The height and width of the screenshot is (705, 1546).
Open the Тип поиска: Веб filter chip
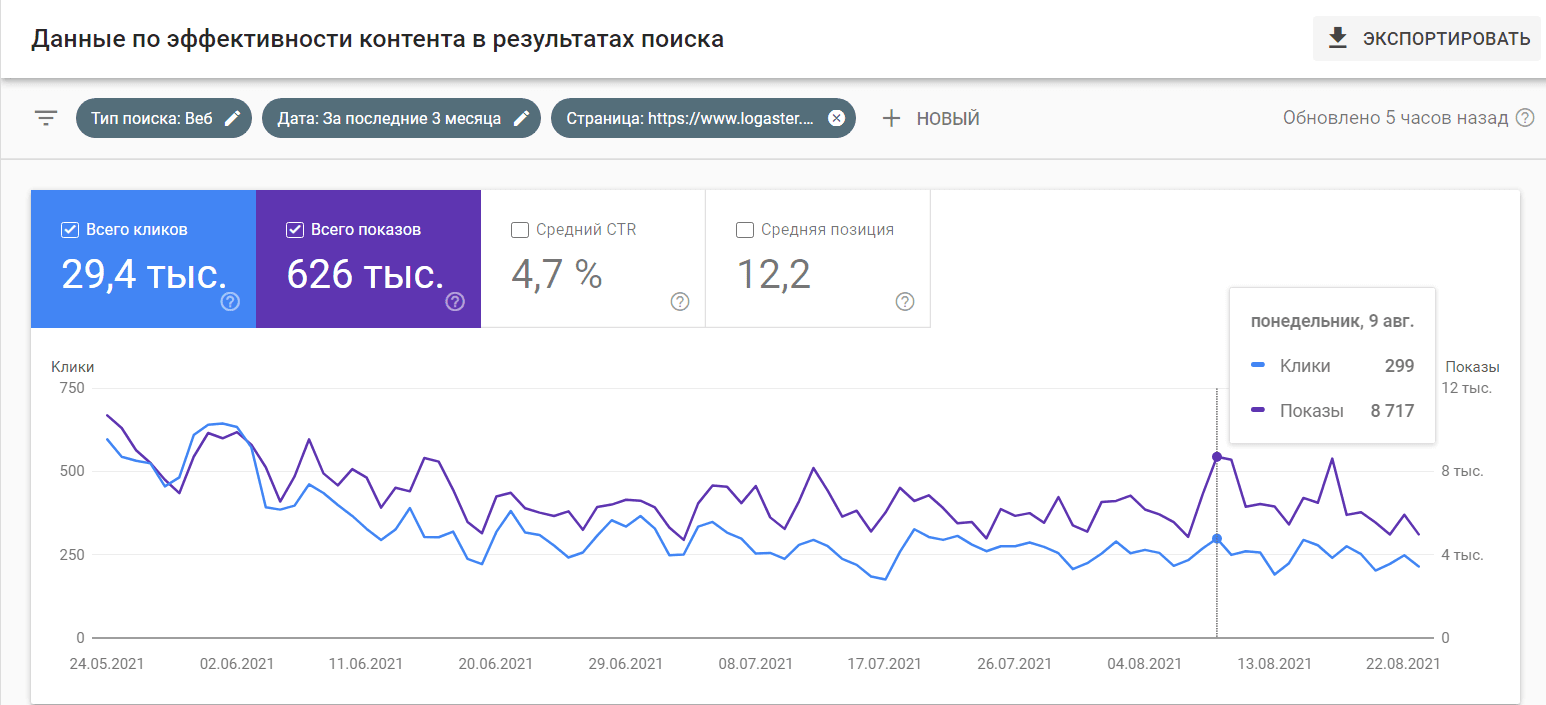[164, 118]
